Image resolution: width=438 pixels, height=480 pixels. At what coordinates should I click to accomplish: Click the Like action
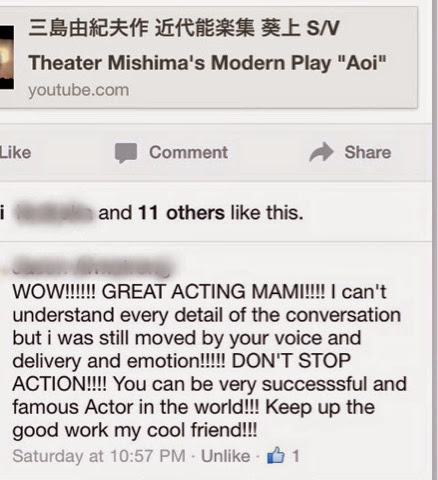(x=15, y=153)
